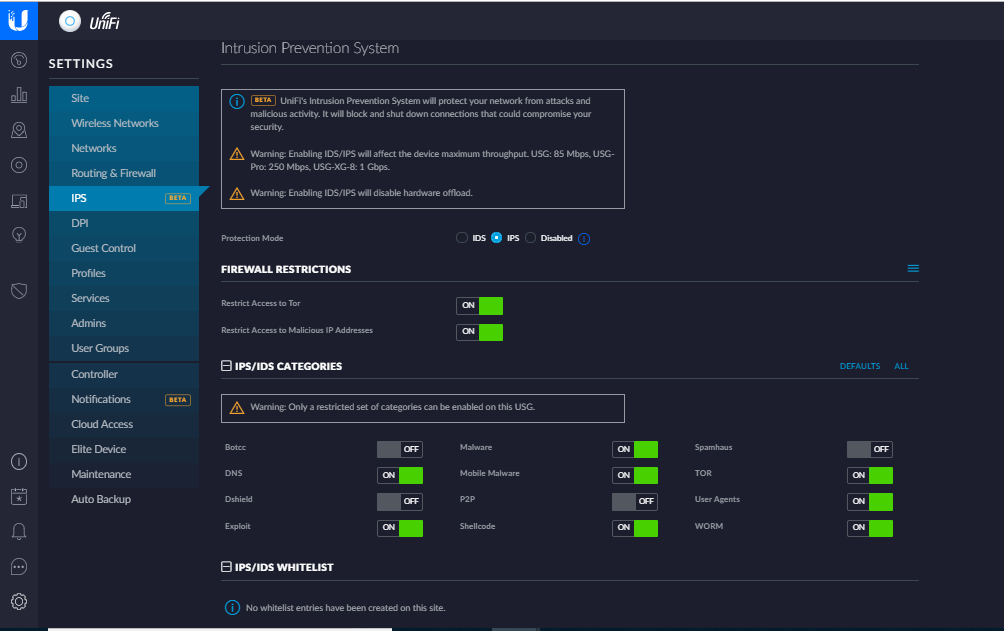Open the shield security icon in sidebar
This screenshot has height=631, width=1004.
19,291
